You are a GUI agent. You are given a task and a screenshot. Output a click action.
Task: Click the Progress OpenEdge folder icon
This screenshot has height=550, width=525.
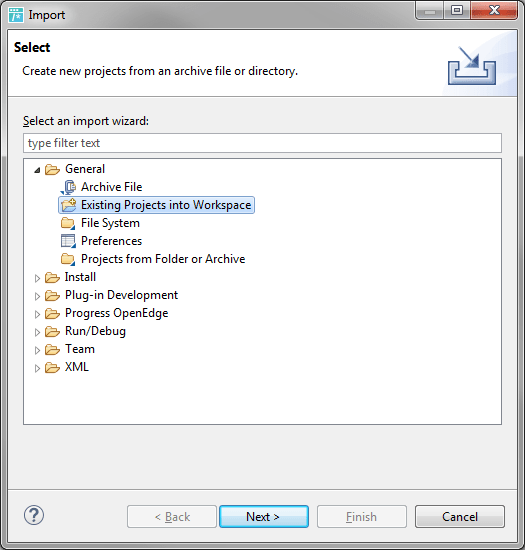click(52, 313)
